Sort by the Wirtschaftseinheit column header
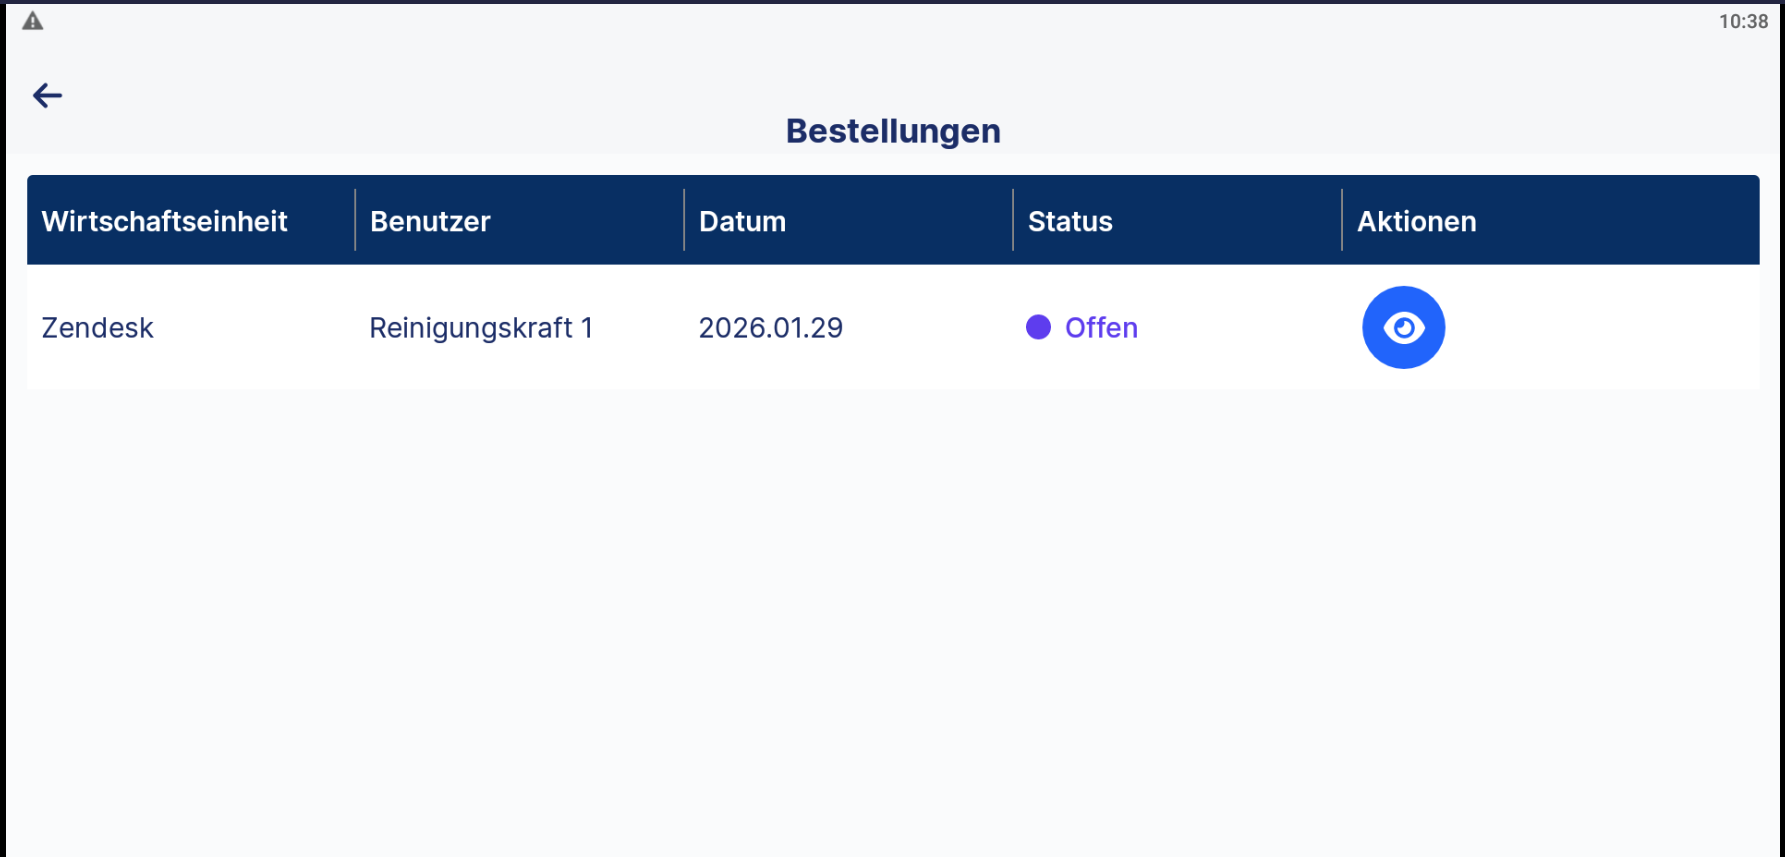1785x857 pixels. [164, 221]
